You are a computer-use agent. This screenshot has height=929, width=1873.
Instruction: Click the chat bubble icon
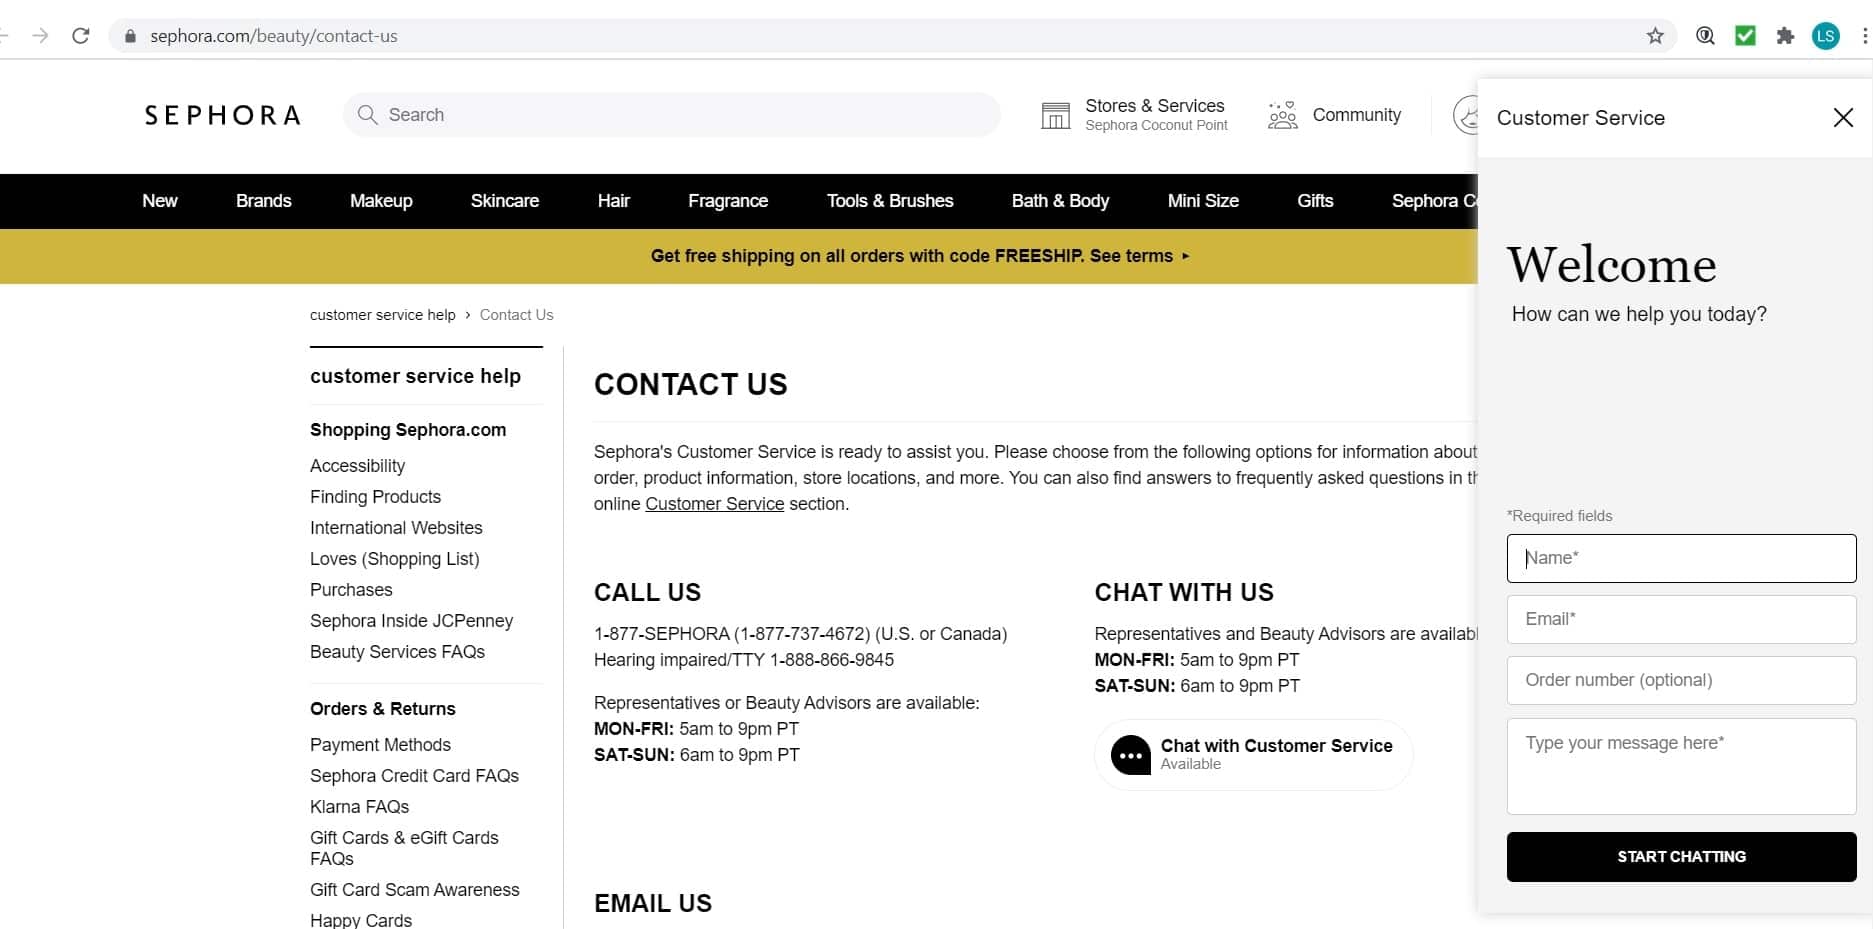1131,756
